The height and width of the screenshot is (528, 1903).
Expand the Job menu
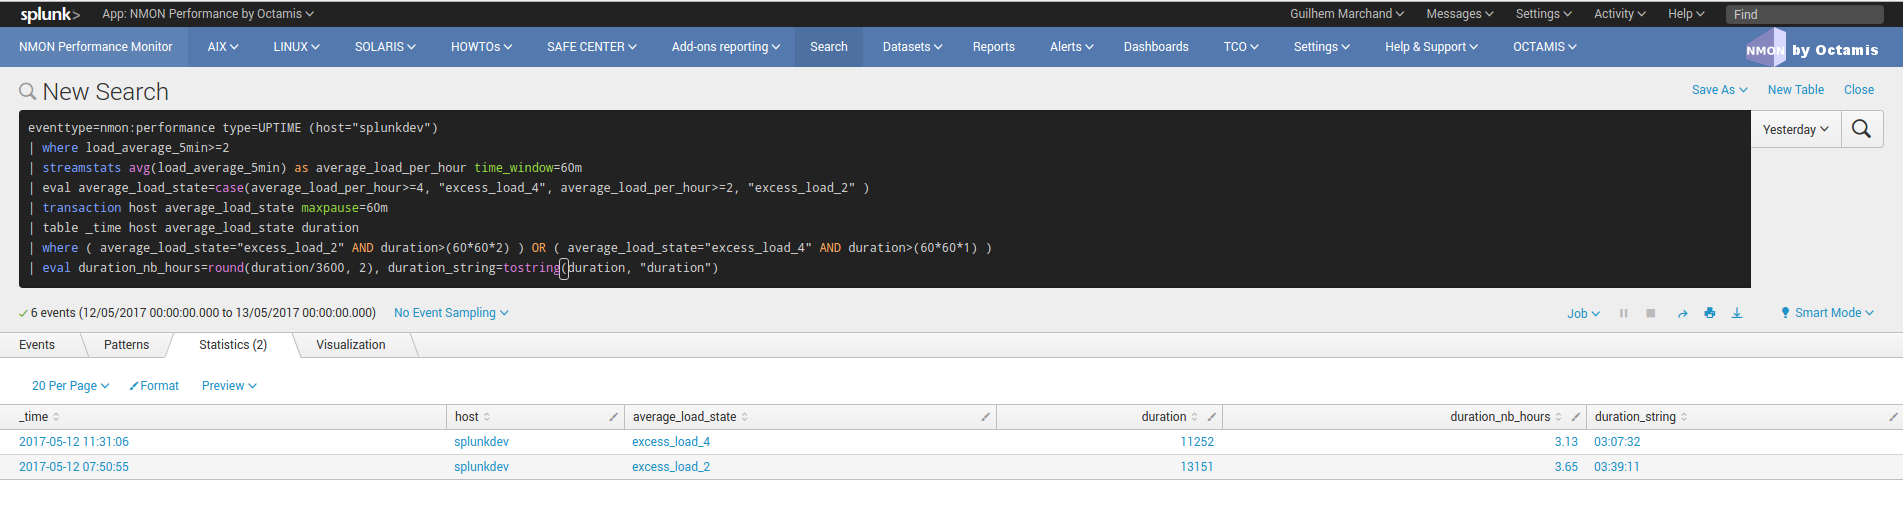[1583, 313]
